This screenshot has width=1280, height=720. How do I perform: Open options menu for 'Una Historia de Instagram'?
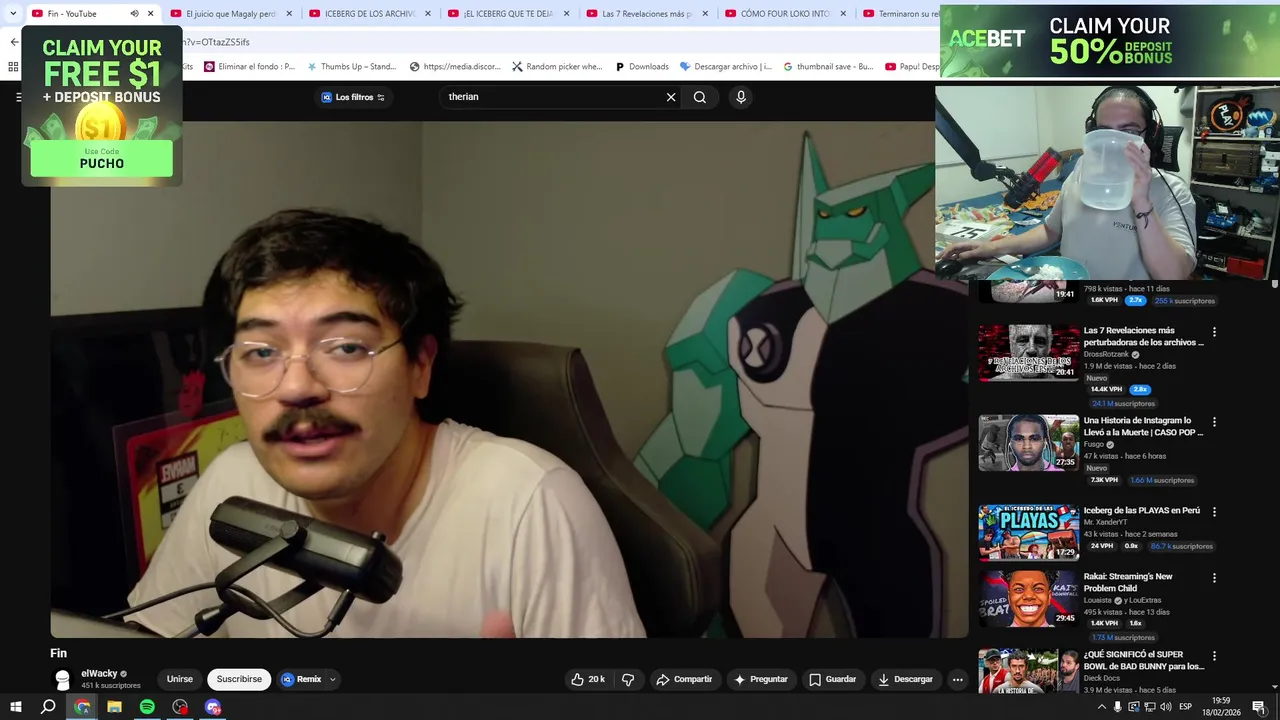pos(1214,422)
